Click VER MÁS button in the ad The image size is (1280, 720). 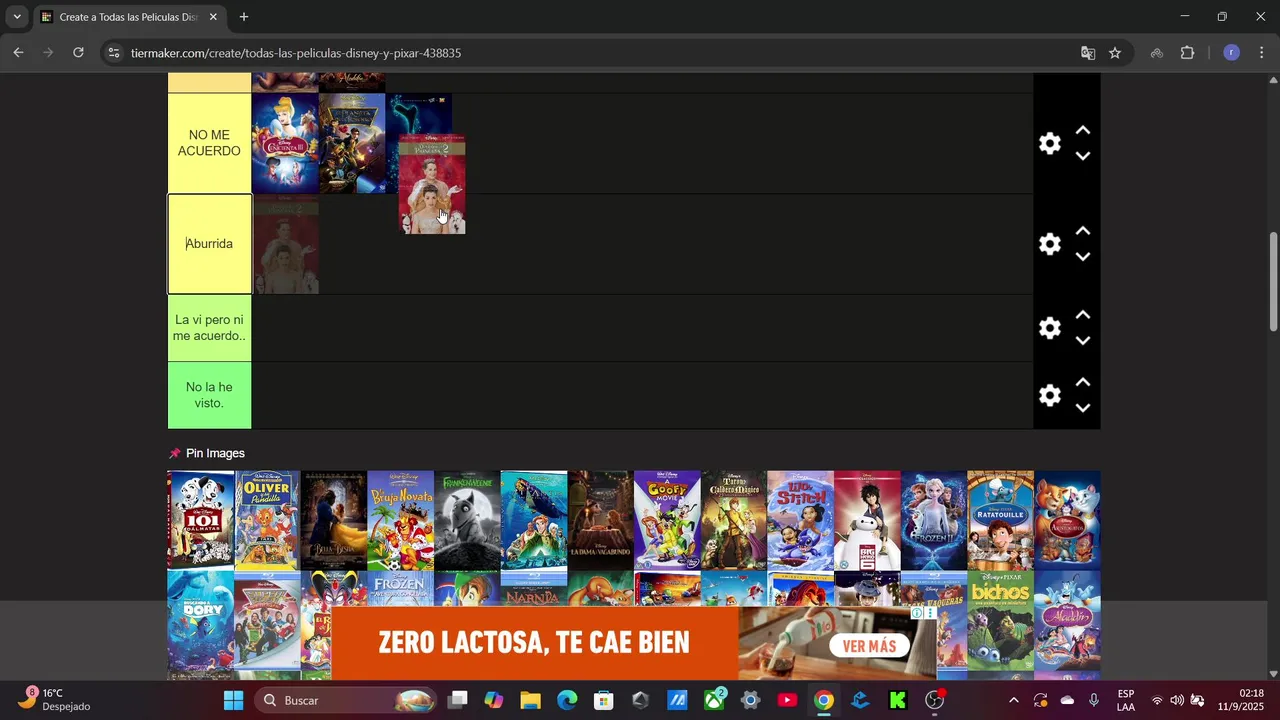click(x=868, y=646)
